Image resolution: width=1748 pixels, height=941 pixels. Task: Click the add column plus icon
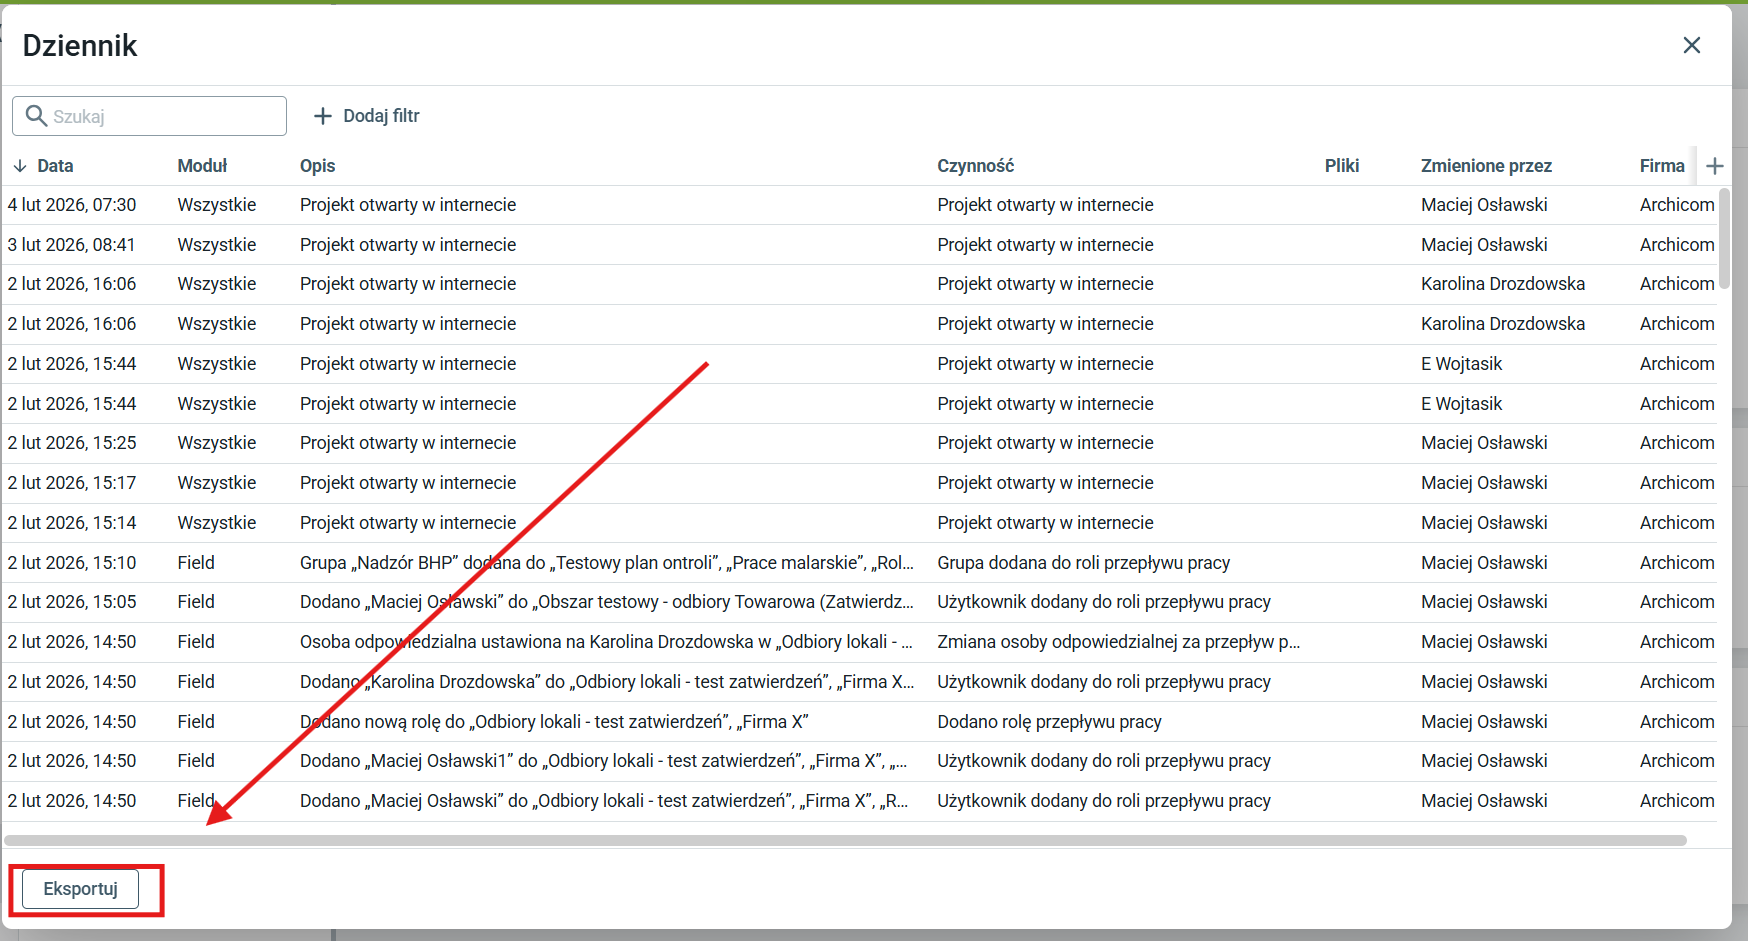point(1714,166)
